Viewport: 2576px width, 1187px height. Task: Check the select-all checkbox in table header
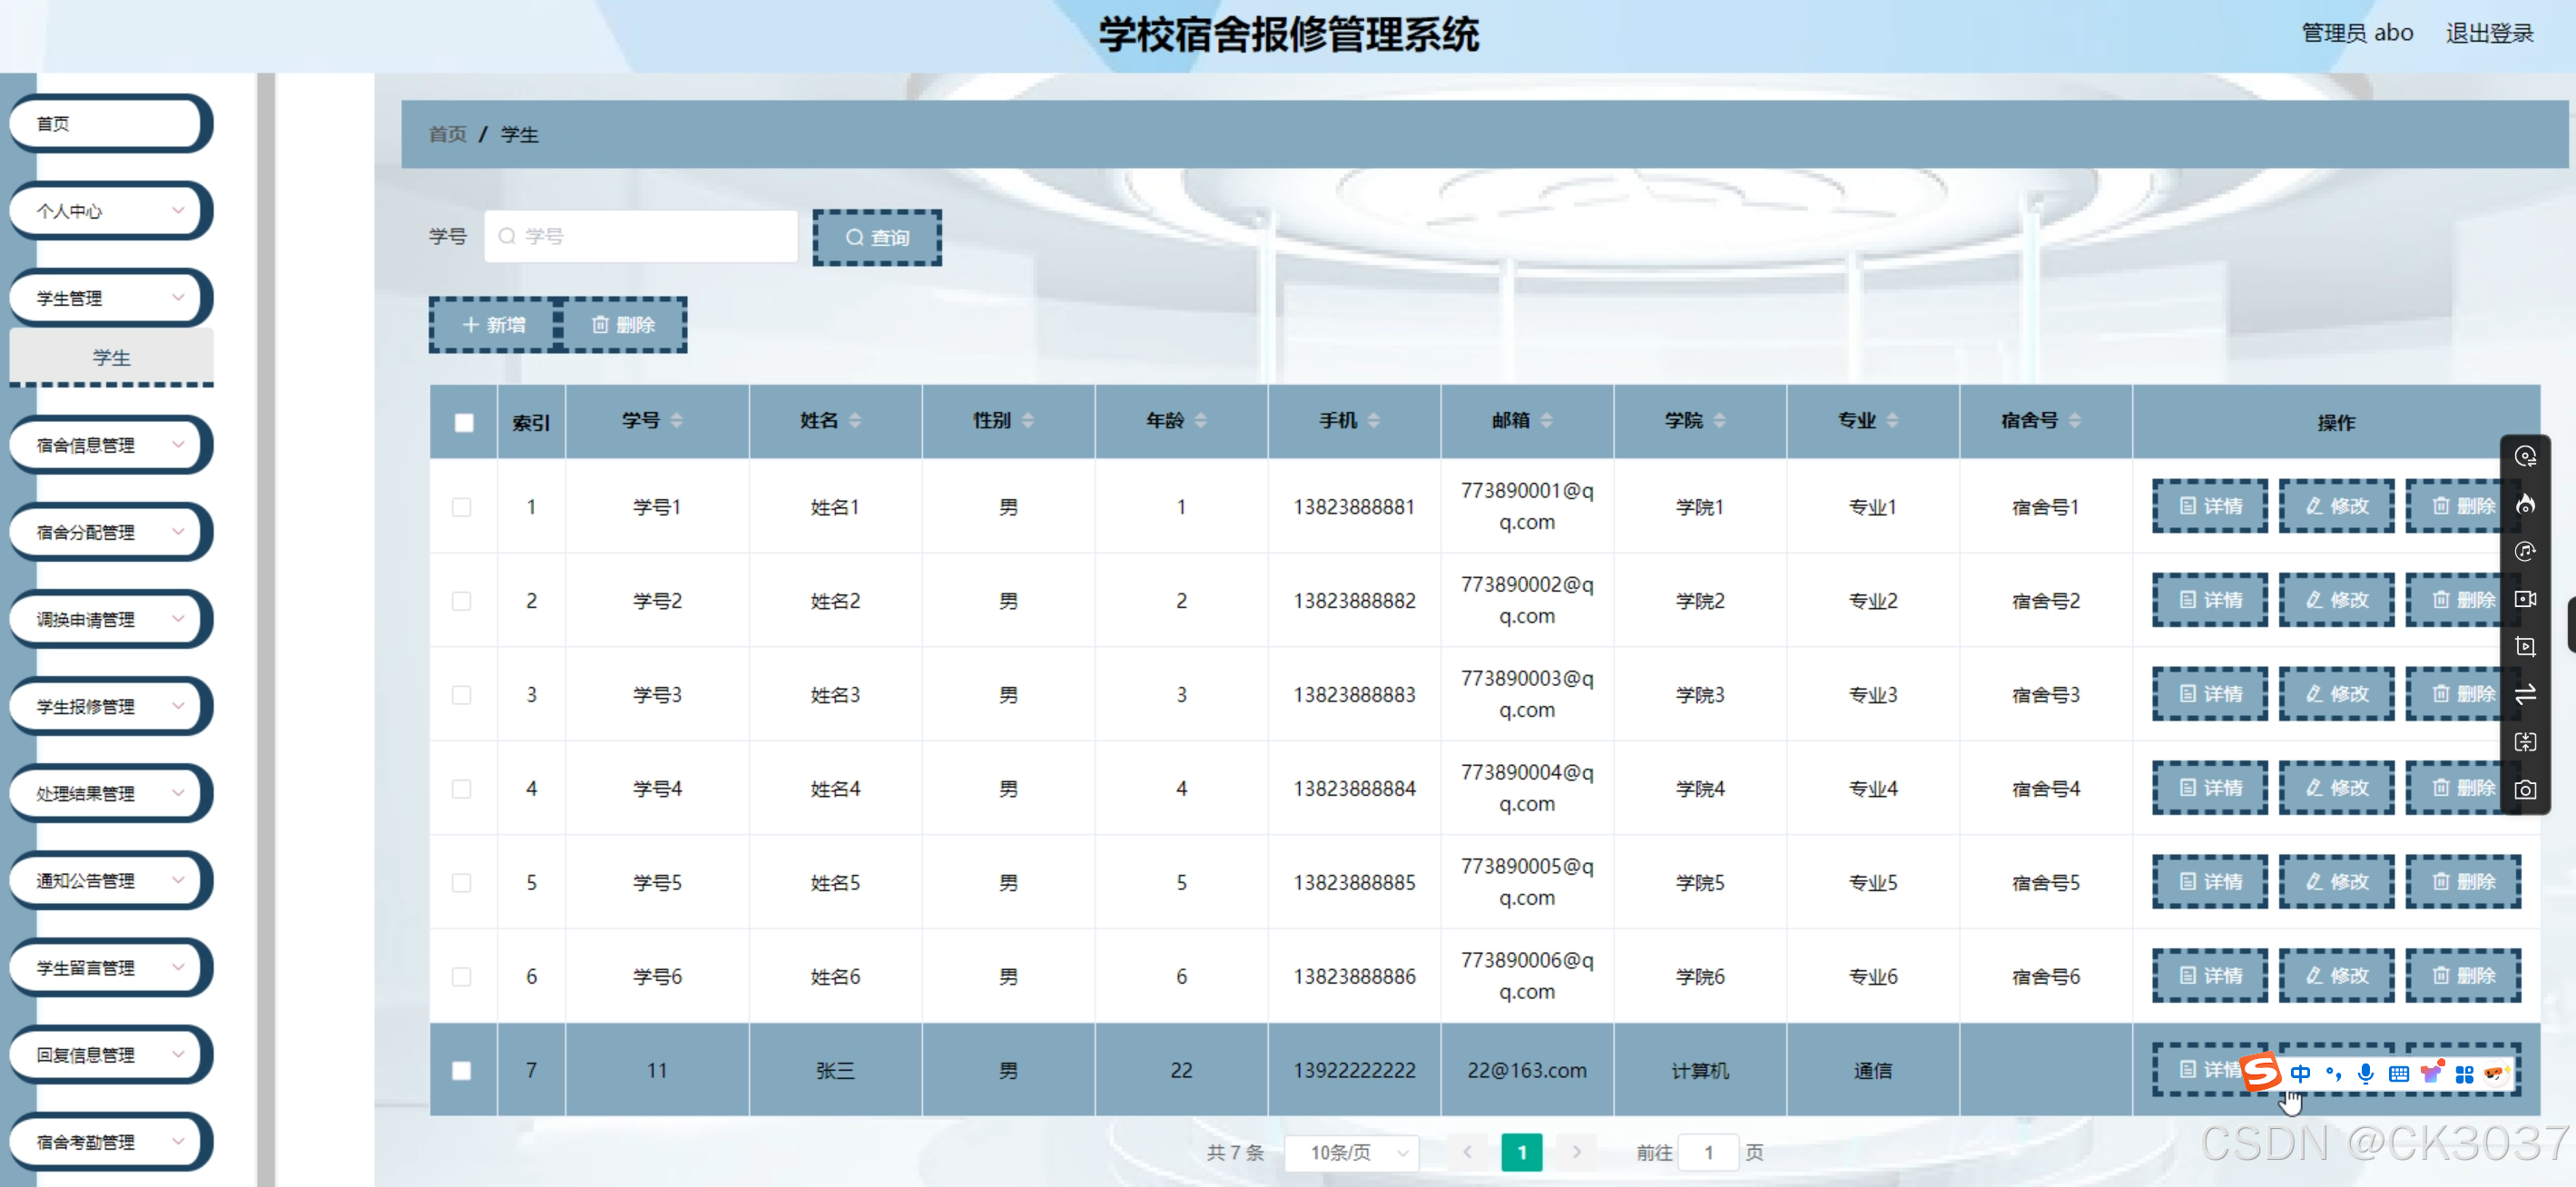463,422
